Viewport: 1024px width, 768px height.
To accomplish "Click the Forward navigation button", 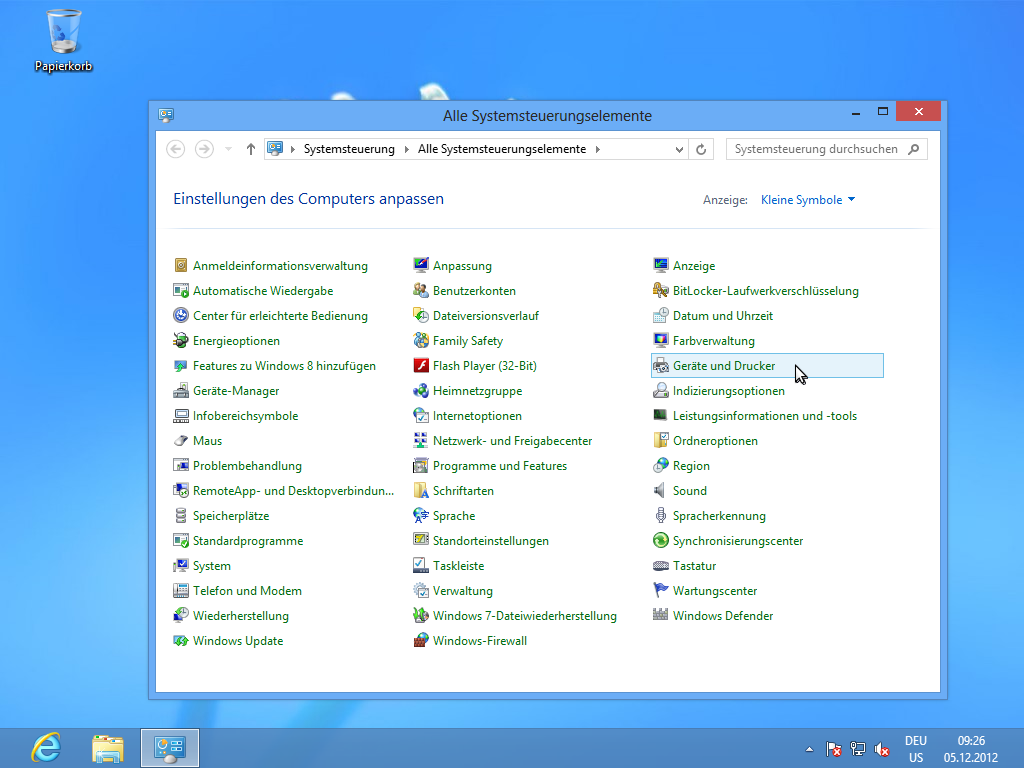I will [x=204, y=150].
